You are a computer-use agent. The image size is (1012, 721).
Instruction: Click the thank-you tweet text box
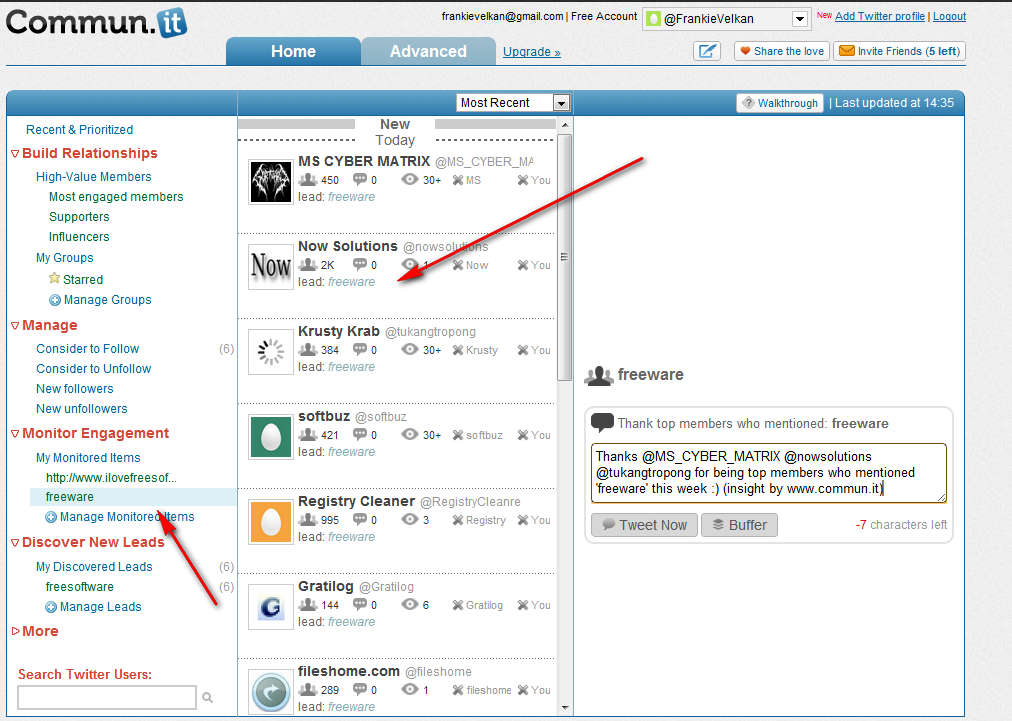tap(769, 473)
